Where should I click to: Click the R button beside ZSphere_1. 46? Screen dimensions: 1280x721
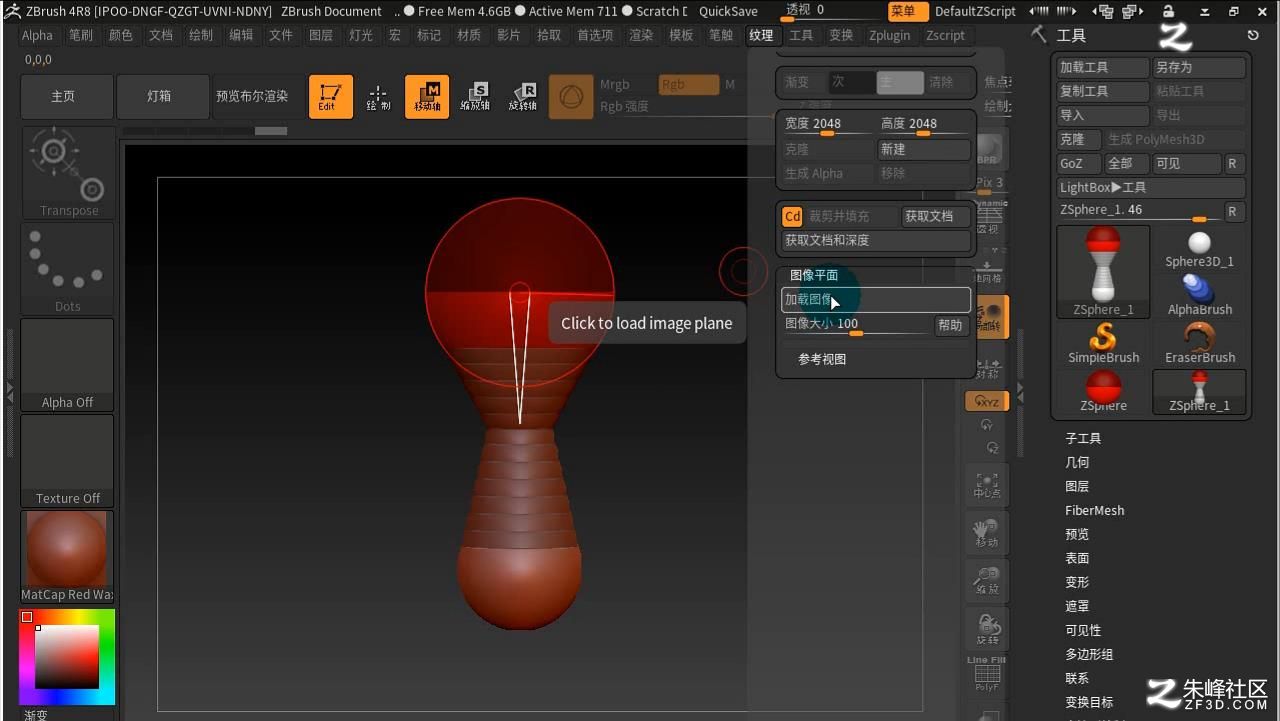pos(1232,211)
